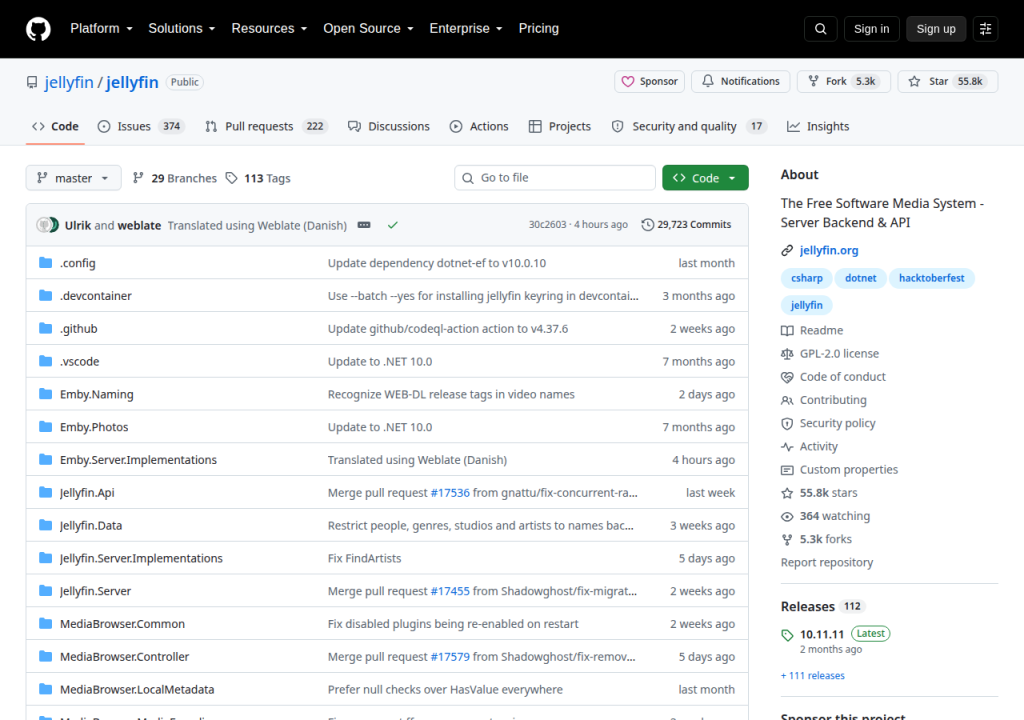
Task: Open the 10.11.11 release link
Action: 822,634
